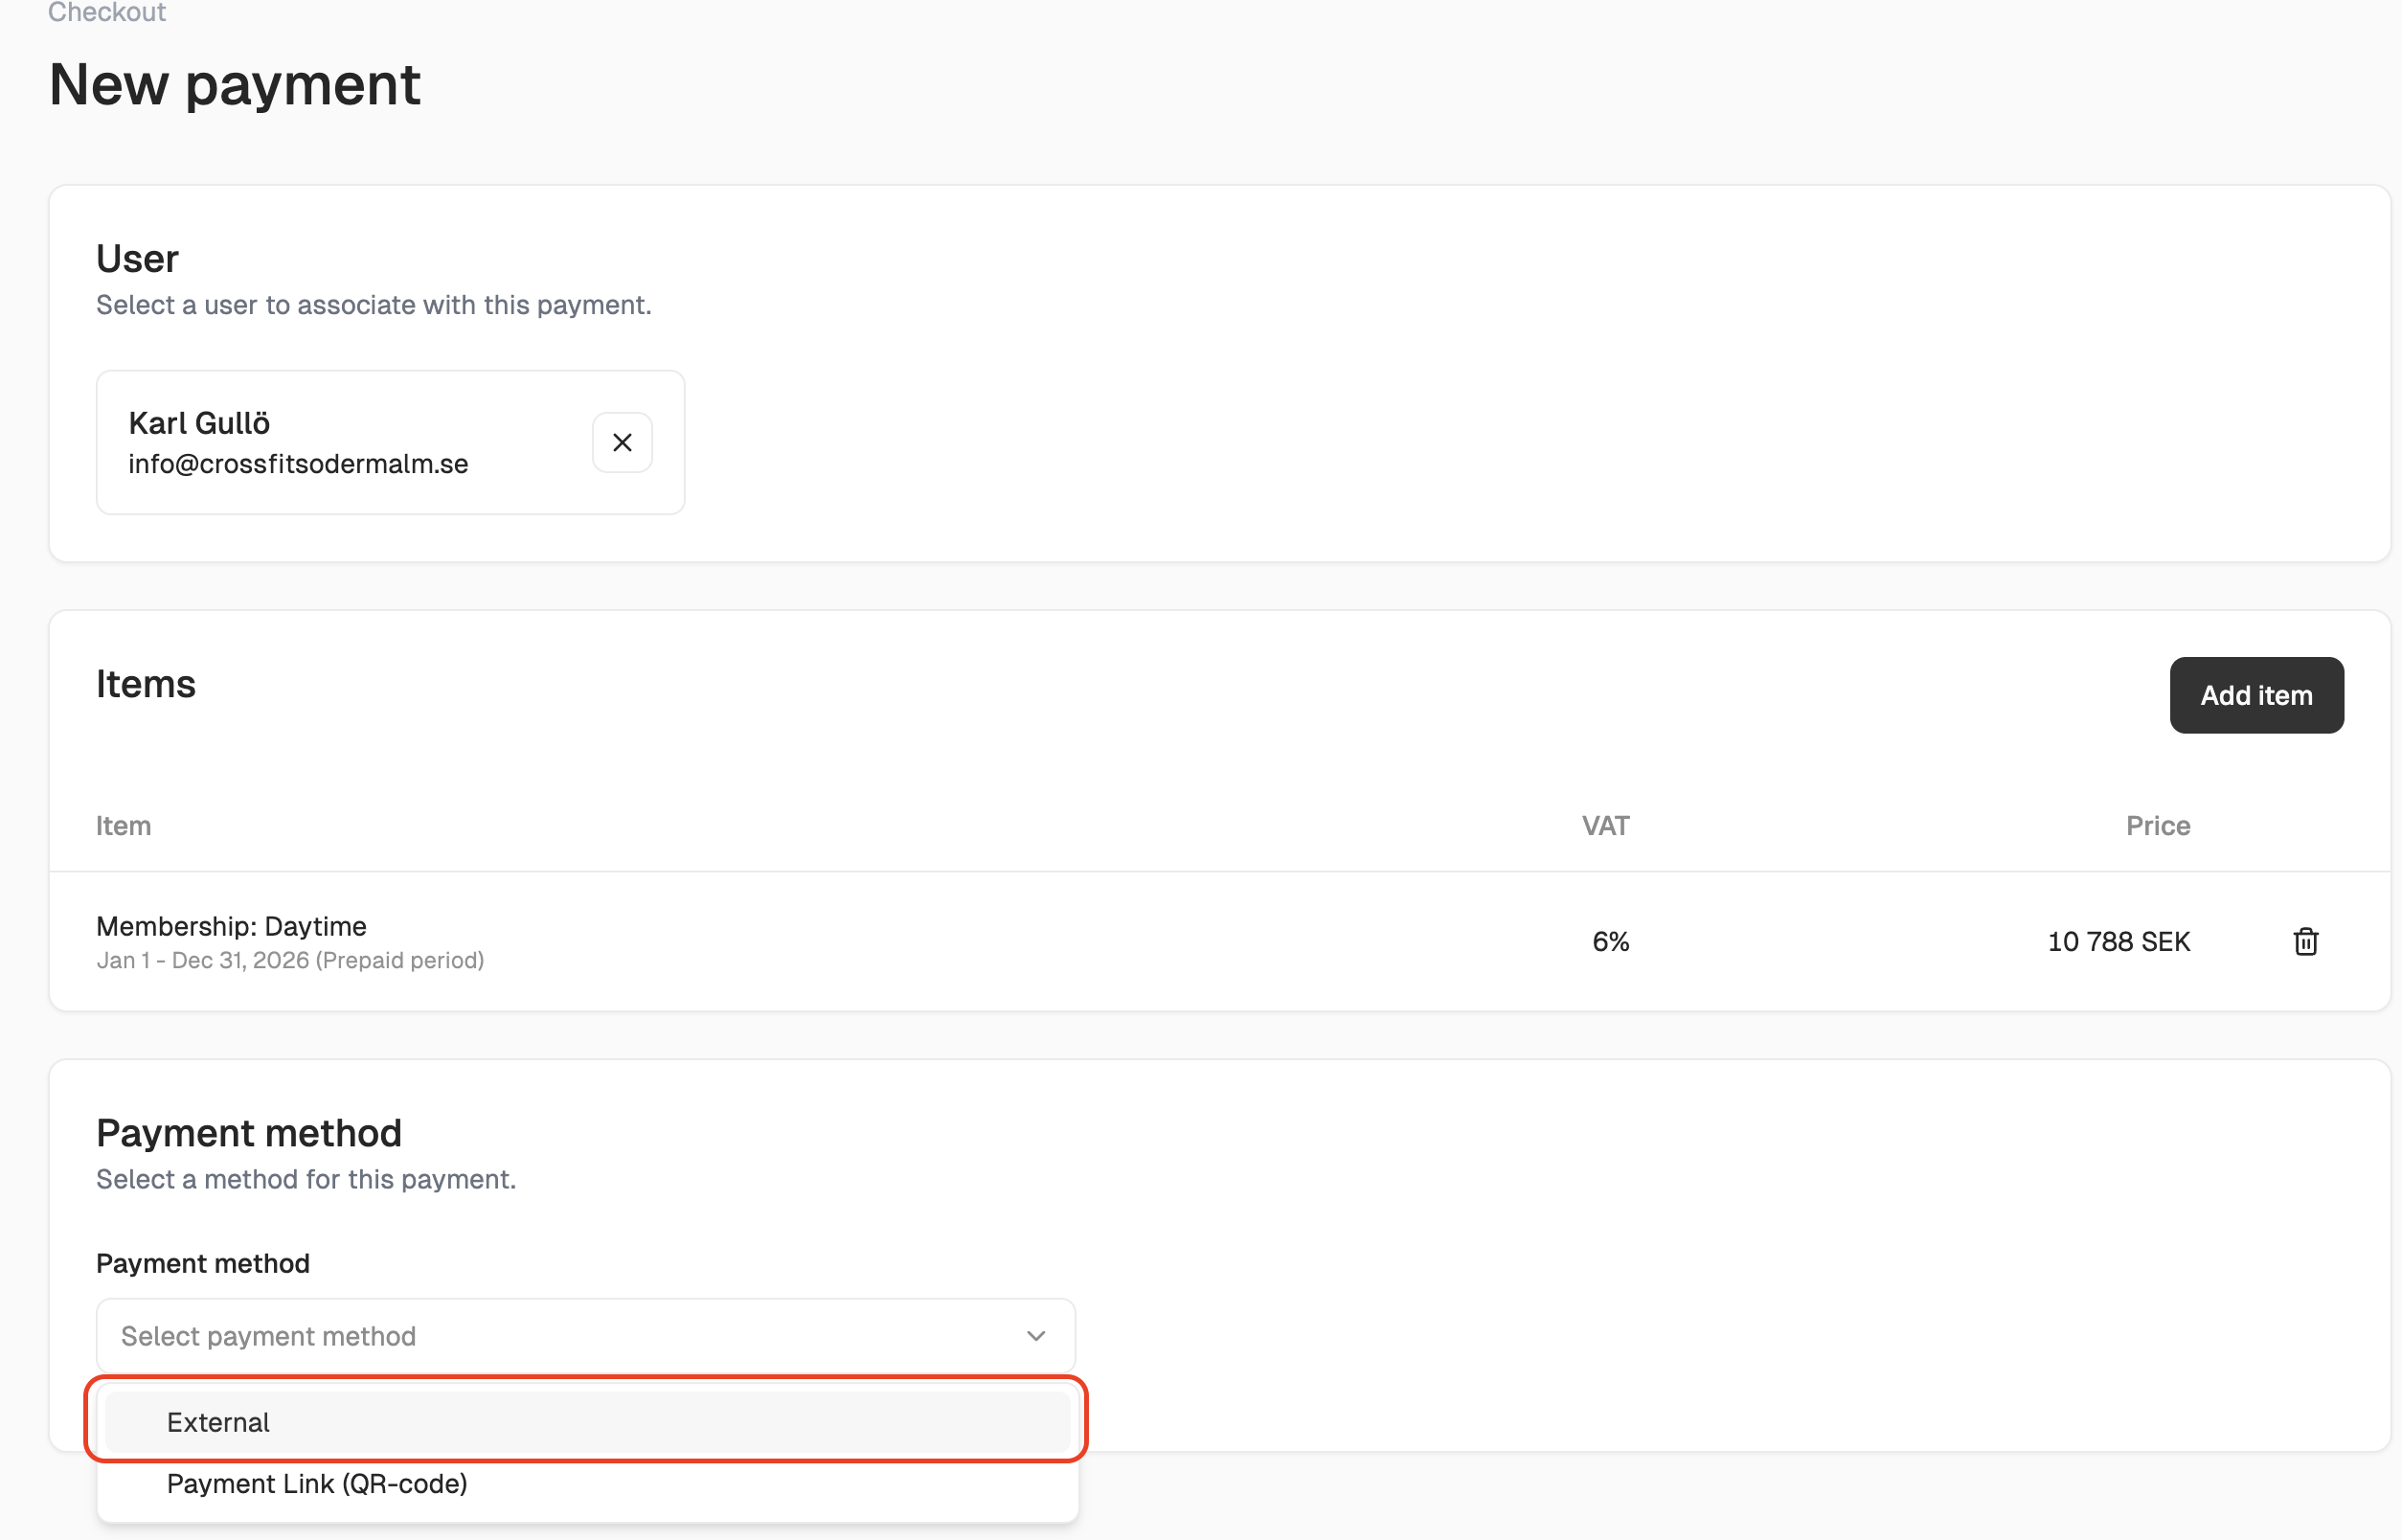Choose Payment Link (QR-code) option
Viewport: 2402px width, 1540px height.
[316, 1484]
